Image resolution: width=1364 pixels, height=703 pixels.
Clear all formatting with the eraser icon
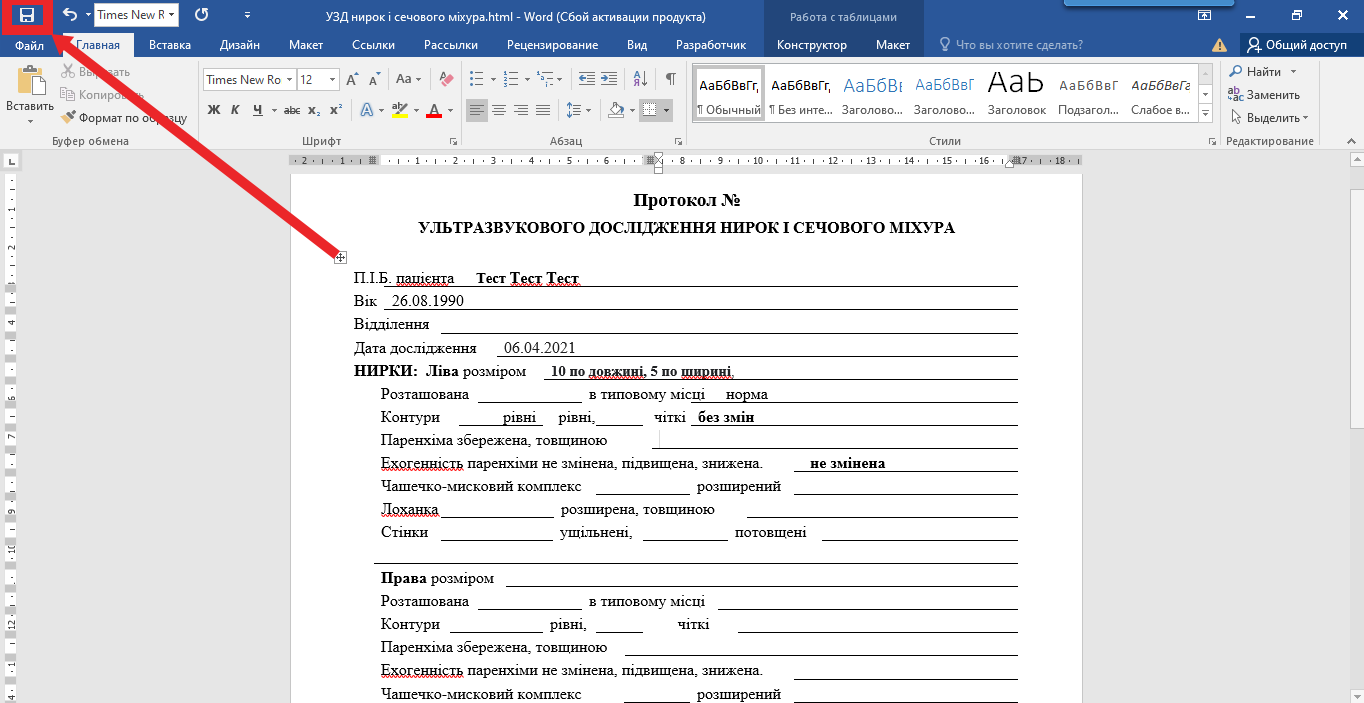point(446,80)
